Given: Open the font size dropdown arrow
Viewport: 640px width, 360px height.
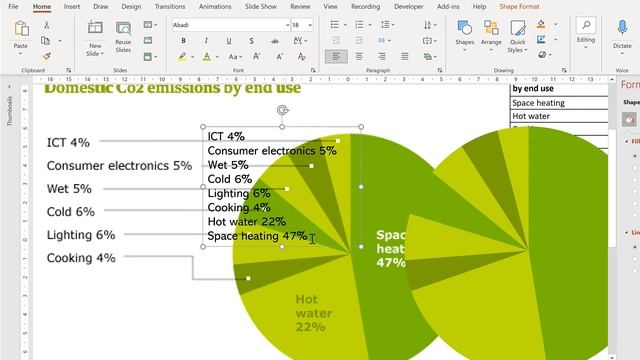Looking at the screenshot, I should pyautogui.click(x=310, y=25).
